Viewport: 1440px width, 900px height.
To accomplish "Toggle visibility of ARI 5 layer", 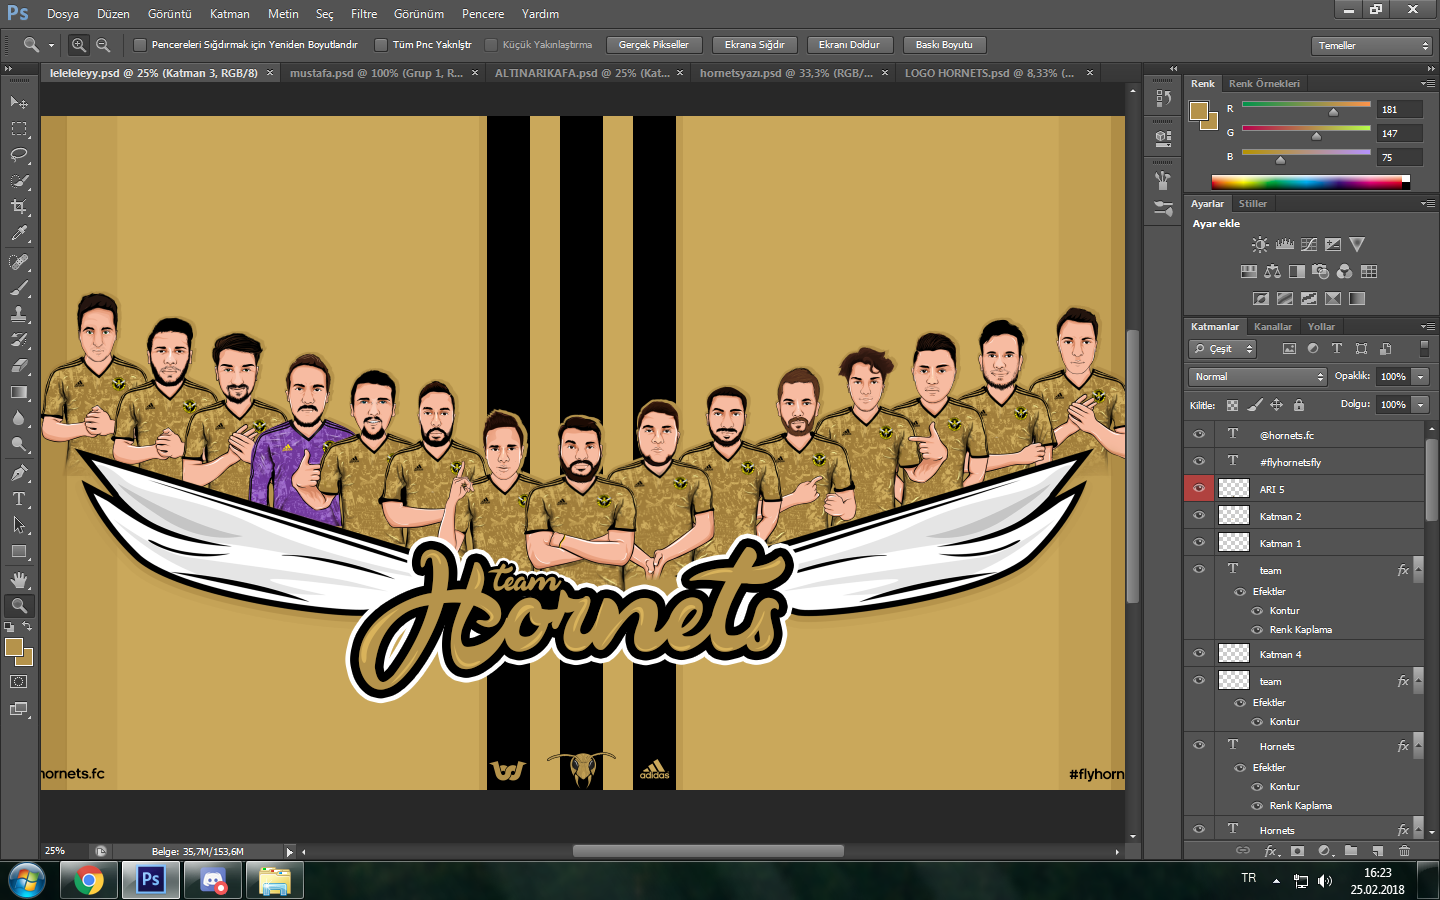I will (x=1199, y=489).
